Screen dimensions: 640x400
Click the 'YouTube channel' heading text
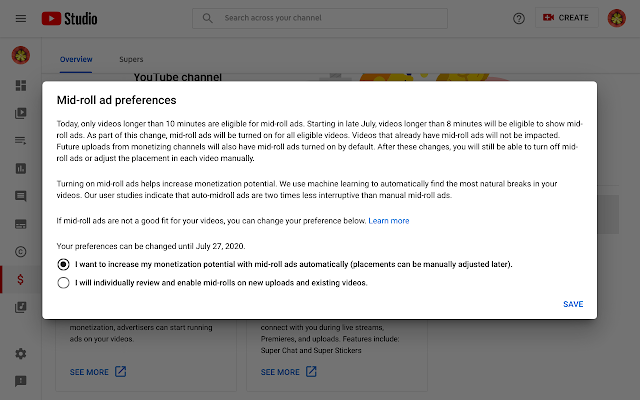[x=178, y=77]
